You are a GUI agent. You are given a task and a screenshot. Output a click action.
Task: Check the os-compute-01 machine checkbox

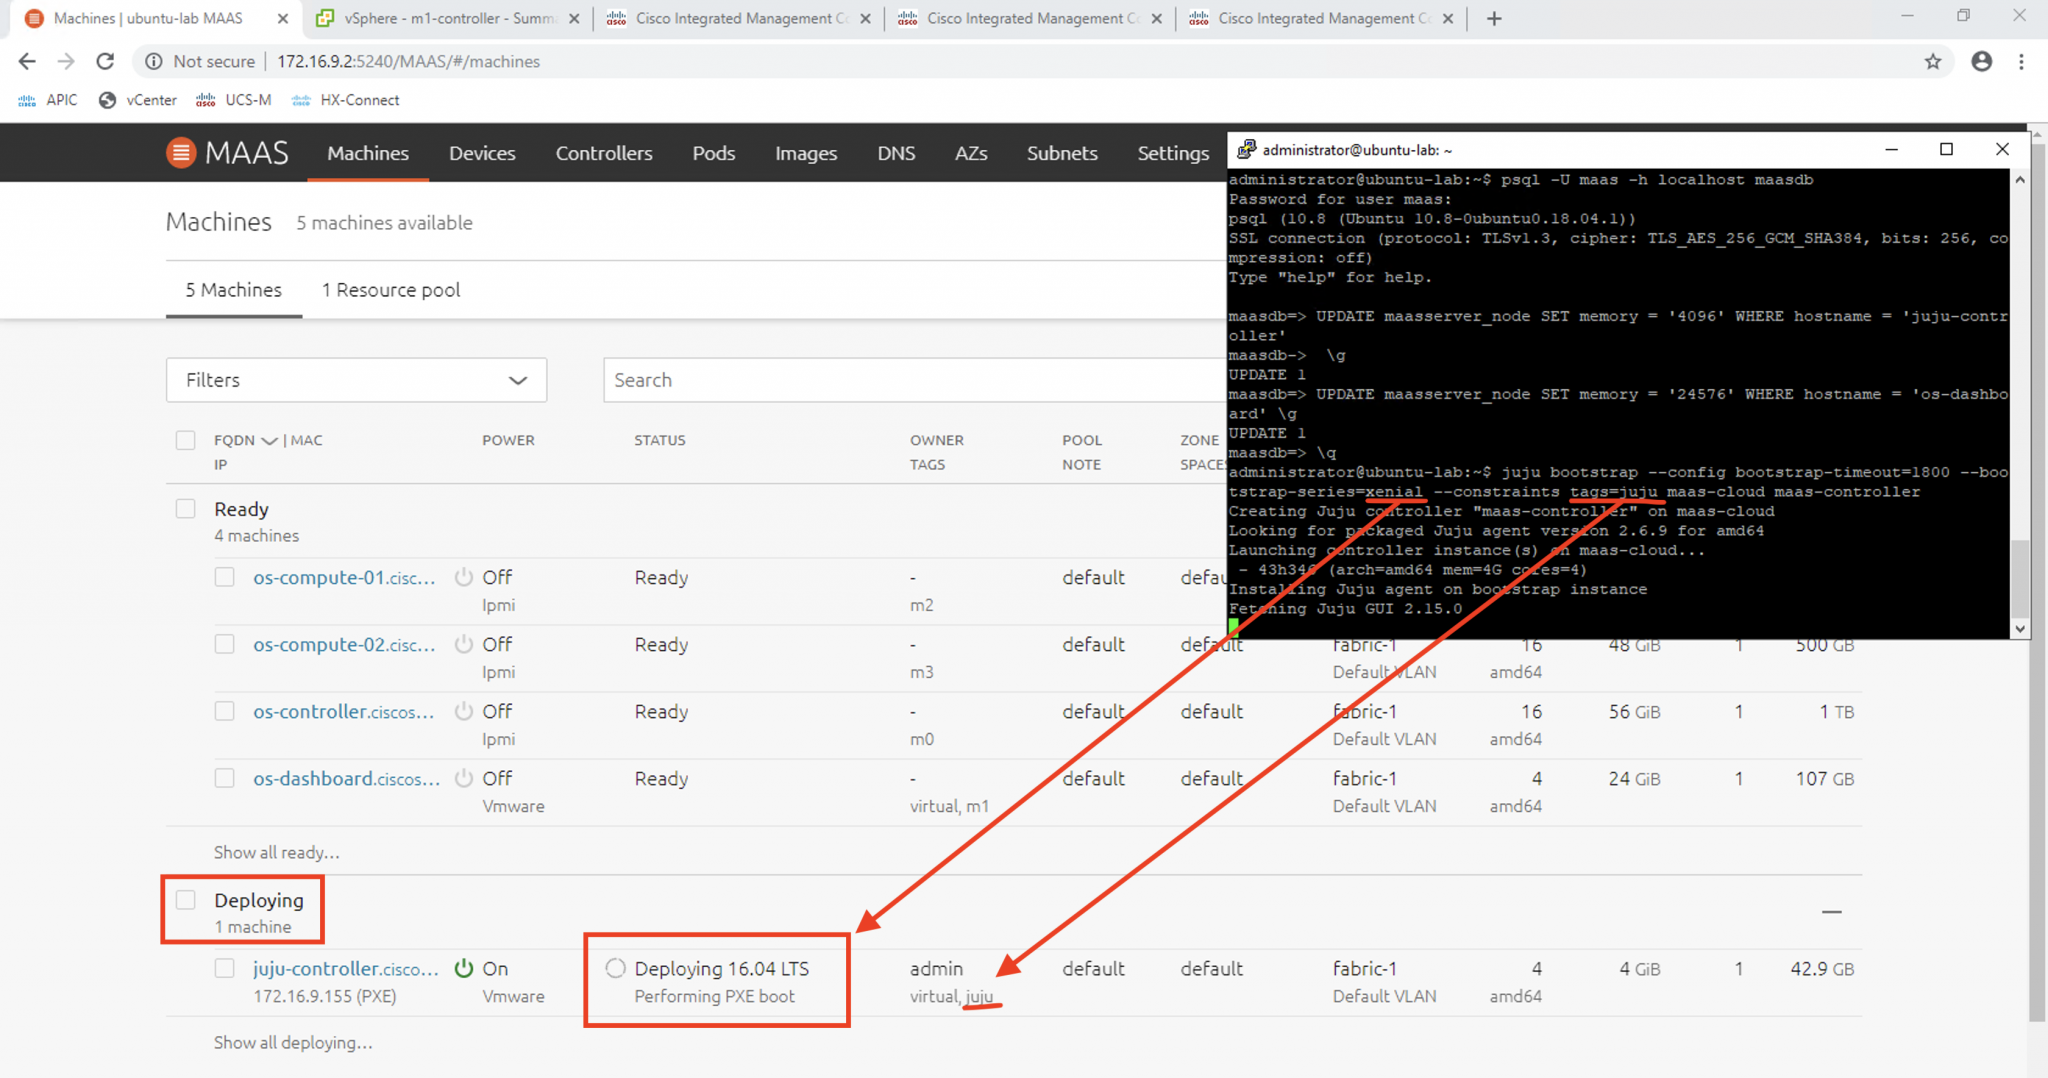point(224,577)
